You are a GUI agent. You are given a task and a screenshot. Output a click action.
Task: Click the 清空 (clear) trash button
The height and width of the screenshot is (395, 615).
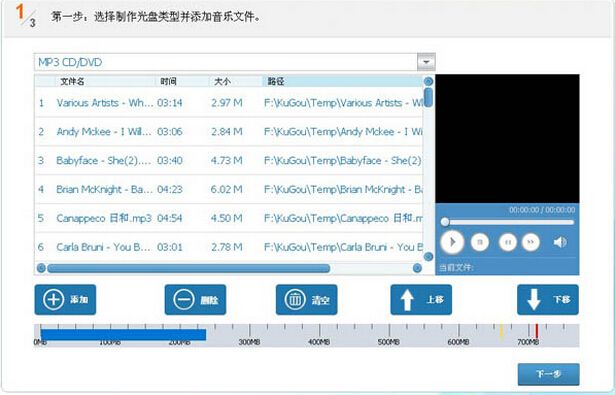(306, 300)
